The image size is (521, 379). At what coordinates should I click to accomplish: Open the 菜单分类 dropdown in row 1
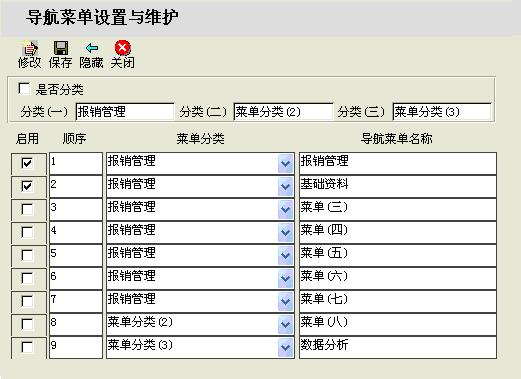[285, 163]
